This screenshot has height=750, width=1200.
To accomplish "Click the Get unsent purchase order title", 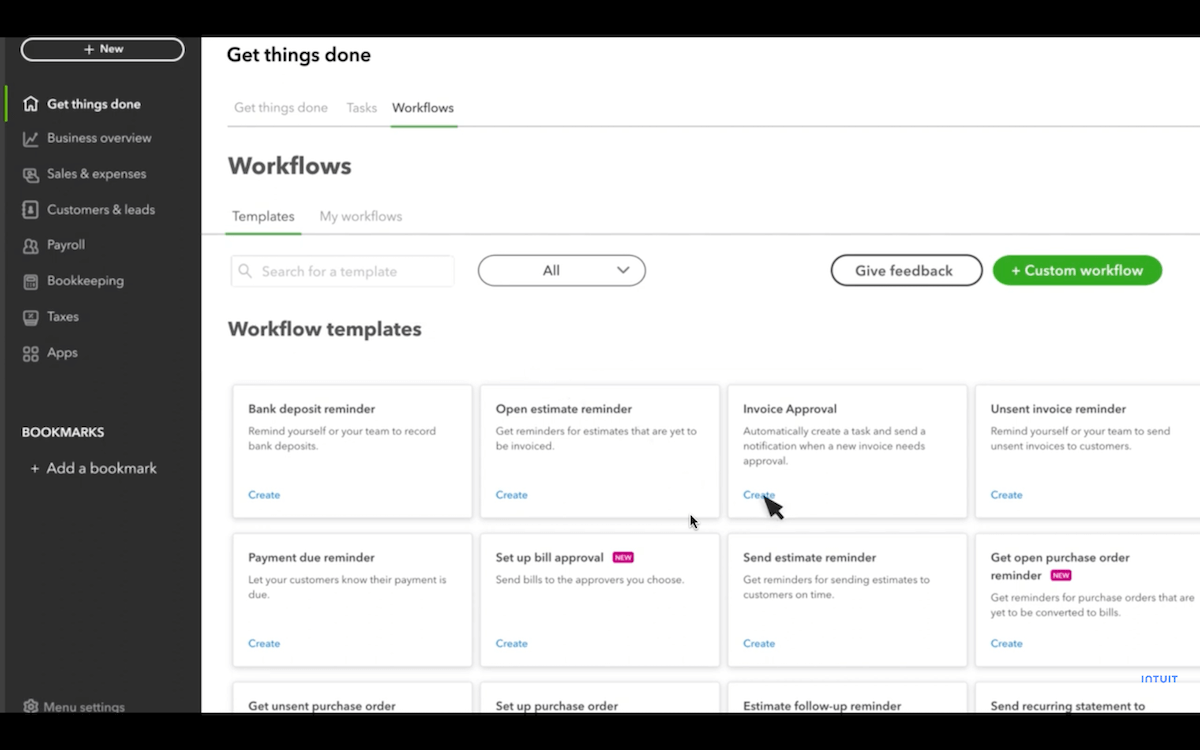I will [322, 706].
